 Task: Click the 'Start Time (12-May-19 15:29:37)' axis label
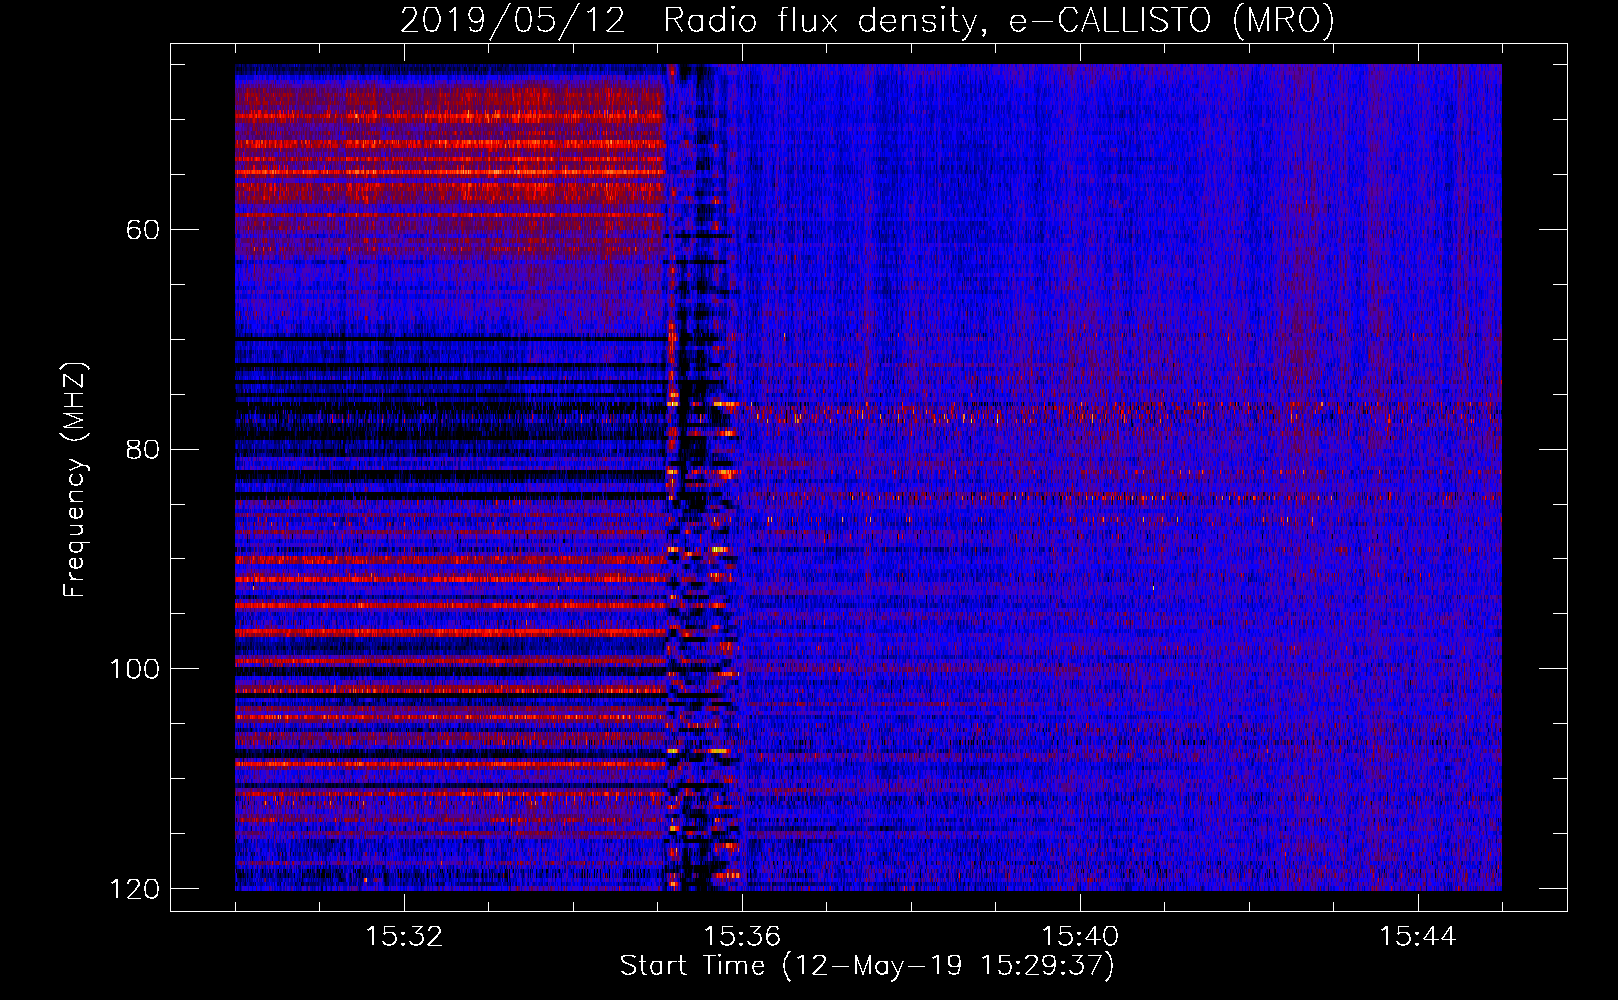pyautogui.click(x=867, y=966)
